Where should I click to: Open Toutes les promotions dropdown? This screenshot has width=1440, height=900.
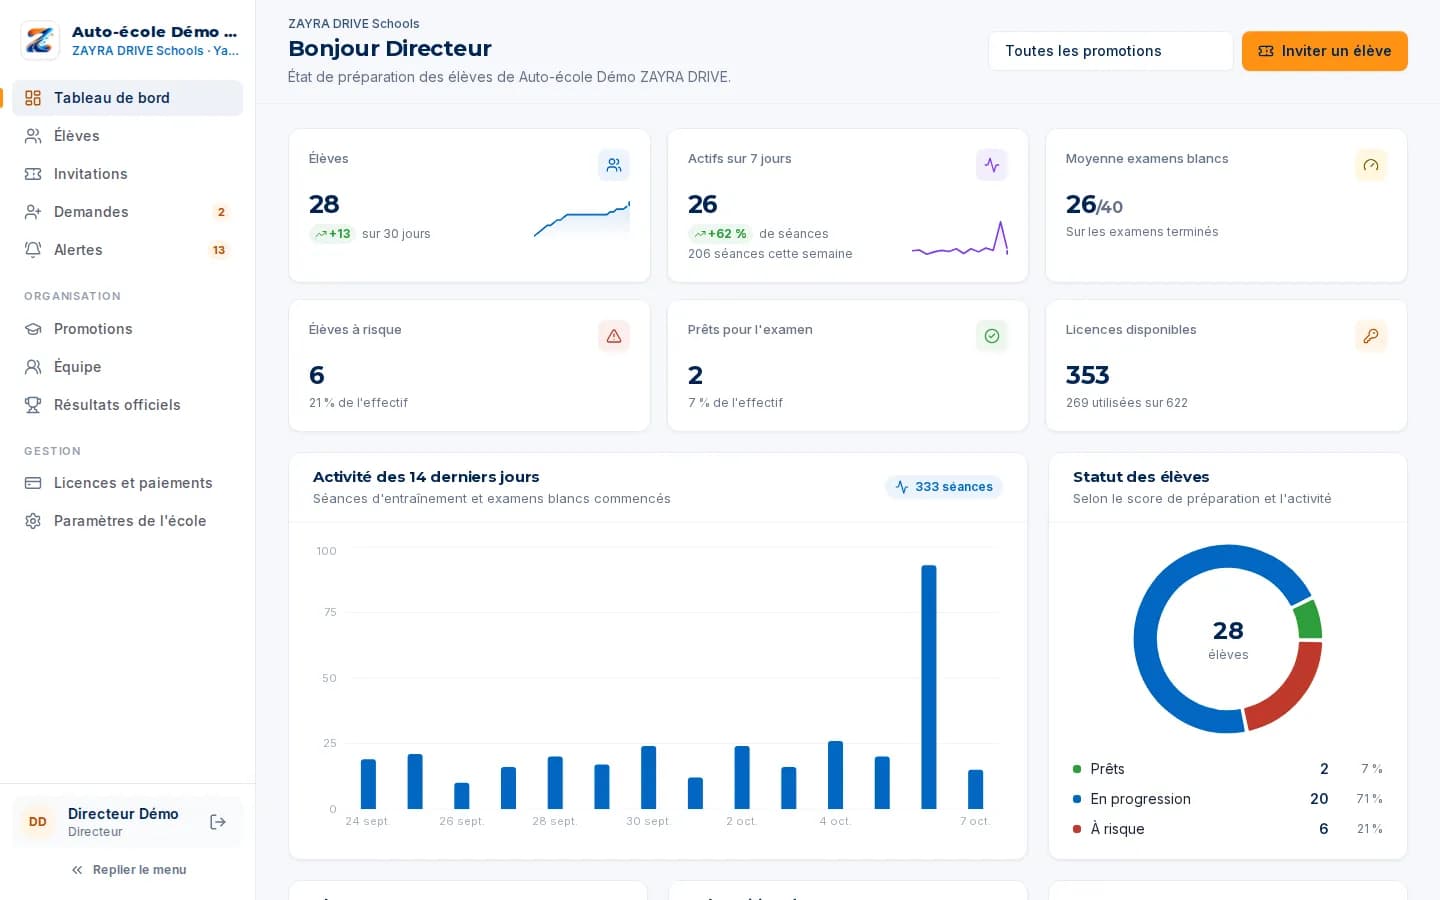click(x=1110, y=51)
